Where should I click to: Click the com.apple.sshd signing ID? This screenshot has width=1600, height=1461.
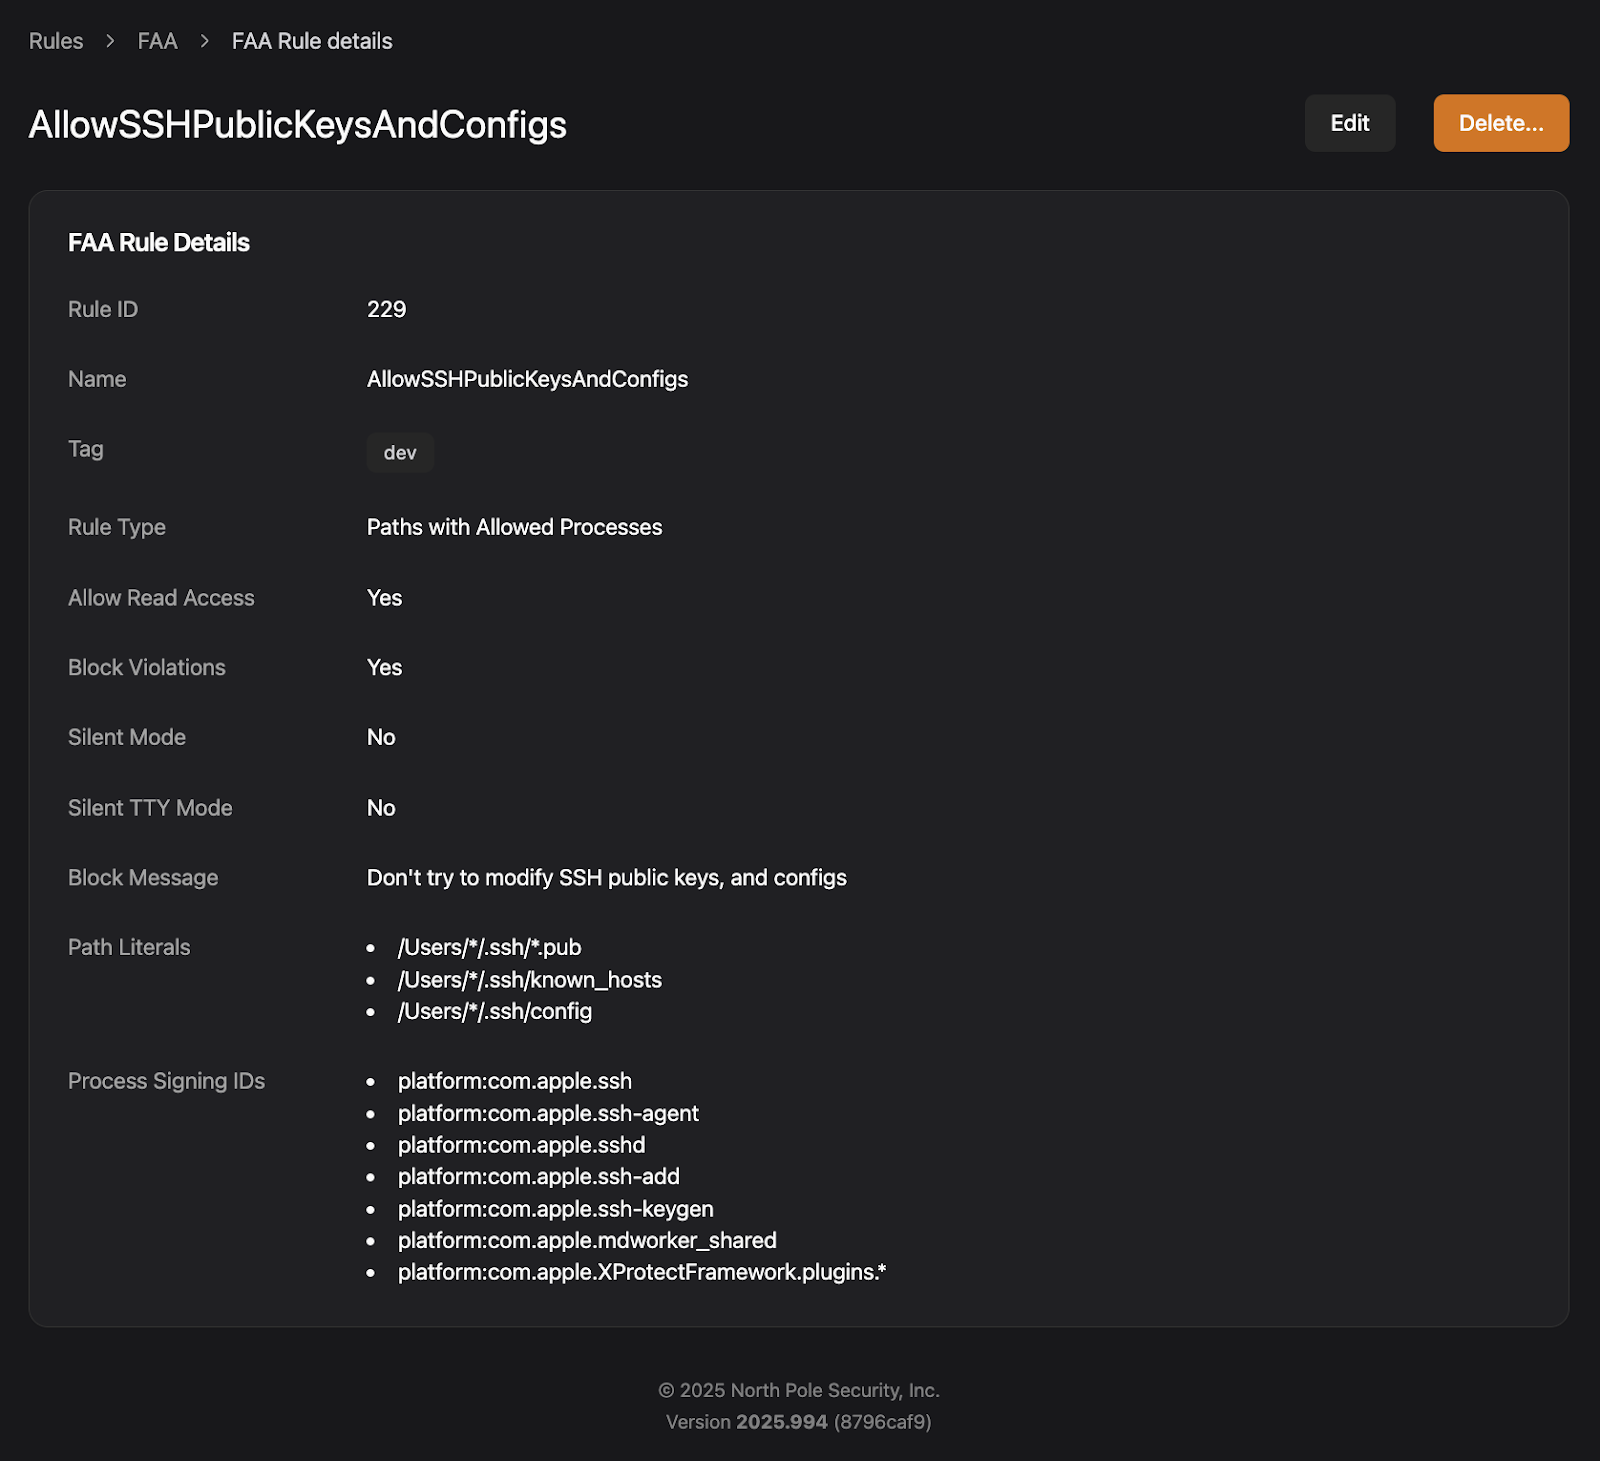click(x=521, y=1145)
